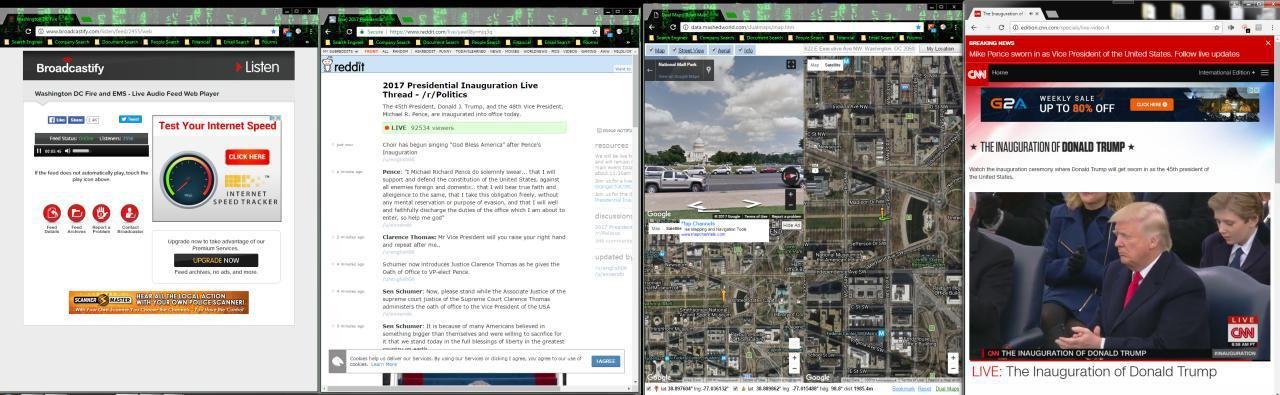Image resolution: width=1280 pixels, height=395 pixels.
Task: Click Report a Problem icon
Action: coord(101,213)
